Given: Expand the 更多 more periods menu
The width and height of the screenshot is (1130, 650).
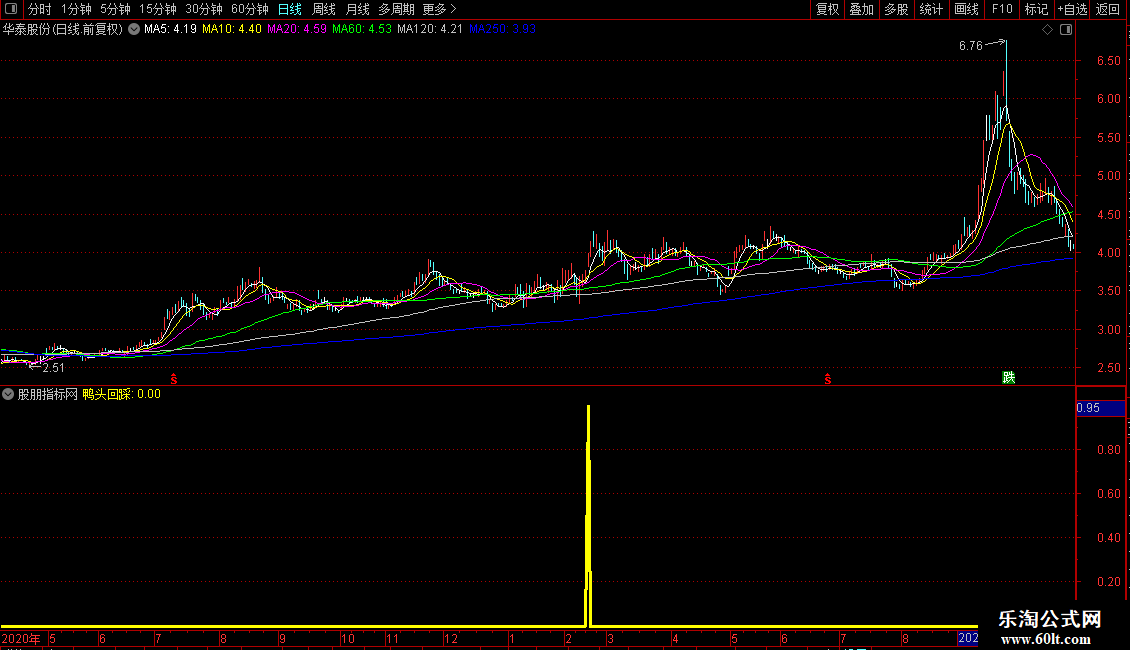Looking at the screenshot, I should [439, 9].
